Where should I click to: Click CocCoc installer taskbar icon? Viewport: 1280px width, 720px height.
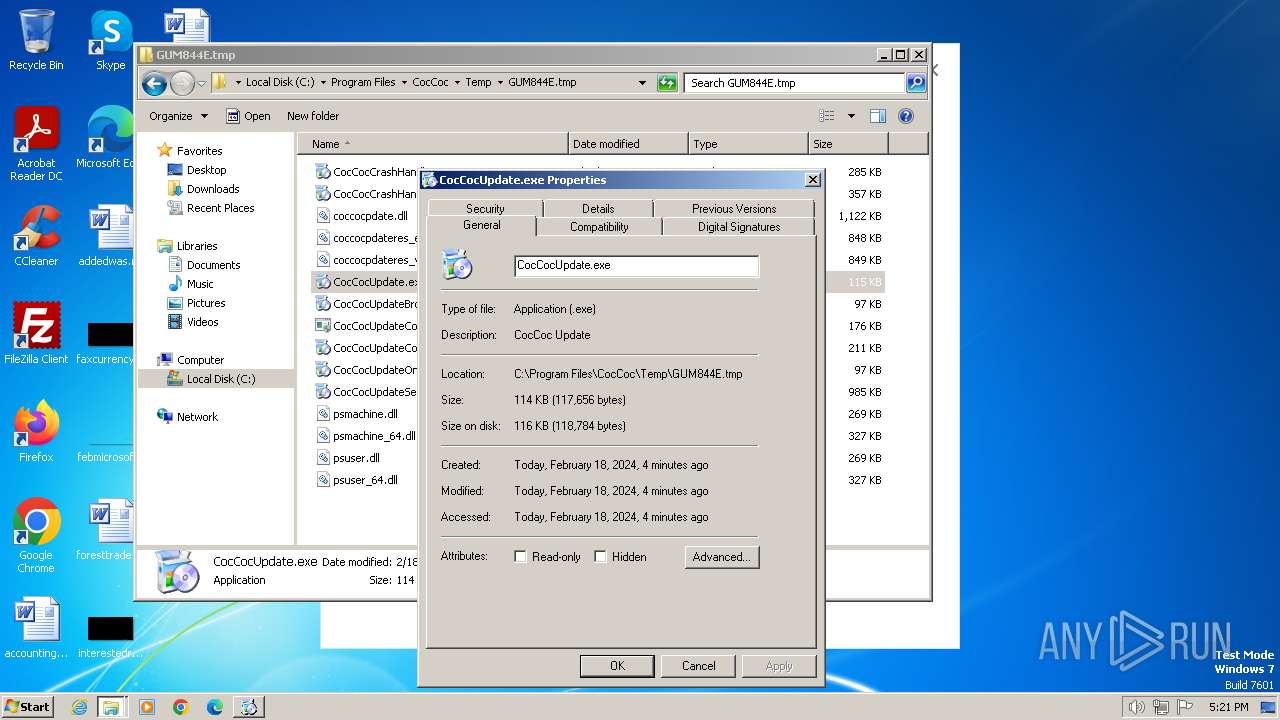pyautogui.click(x=249, y=707)
